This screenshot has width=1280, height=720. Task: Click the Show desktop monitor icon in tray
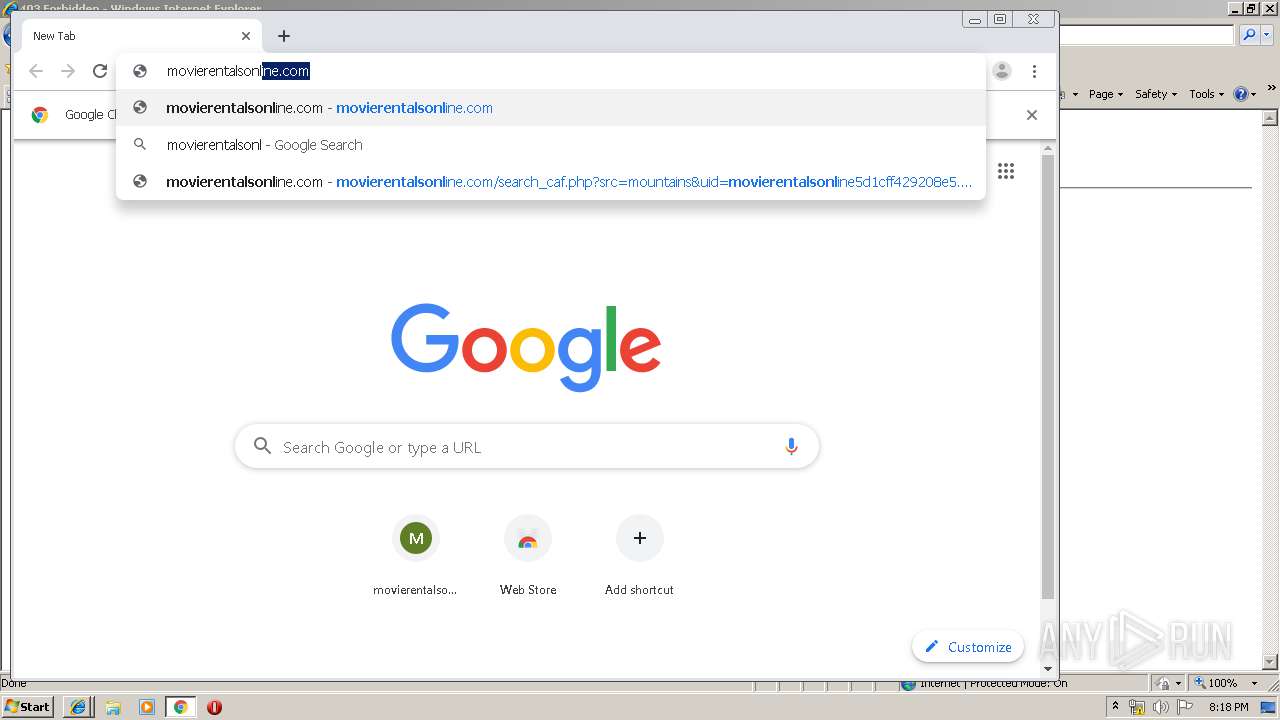tap(1268, 707)
